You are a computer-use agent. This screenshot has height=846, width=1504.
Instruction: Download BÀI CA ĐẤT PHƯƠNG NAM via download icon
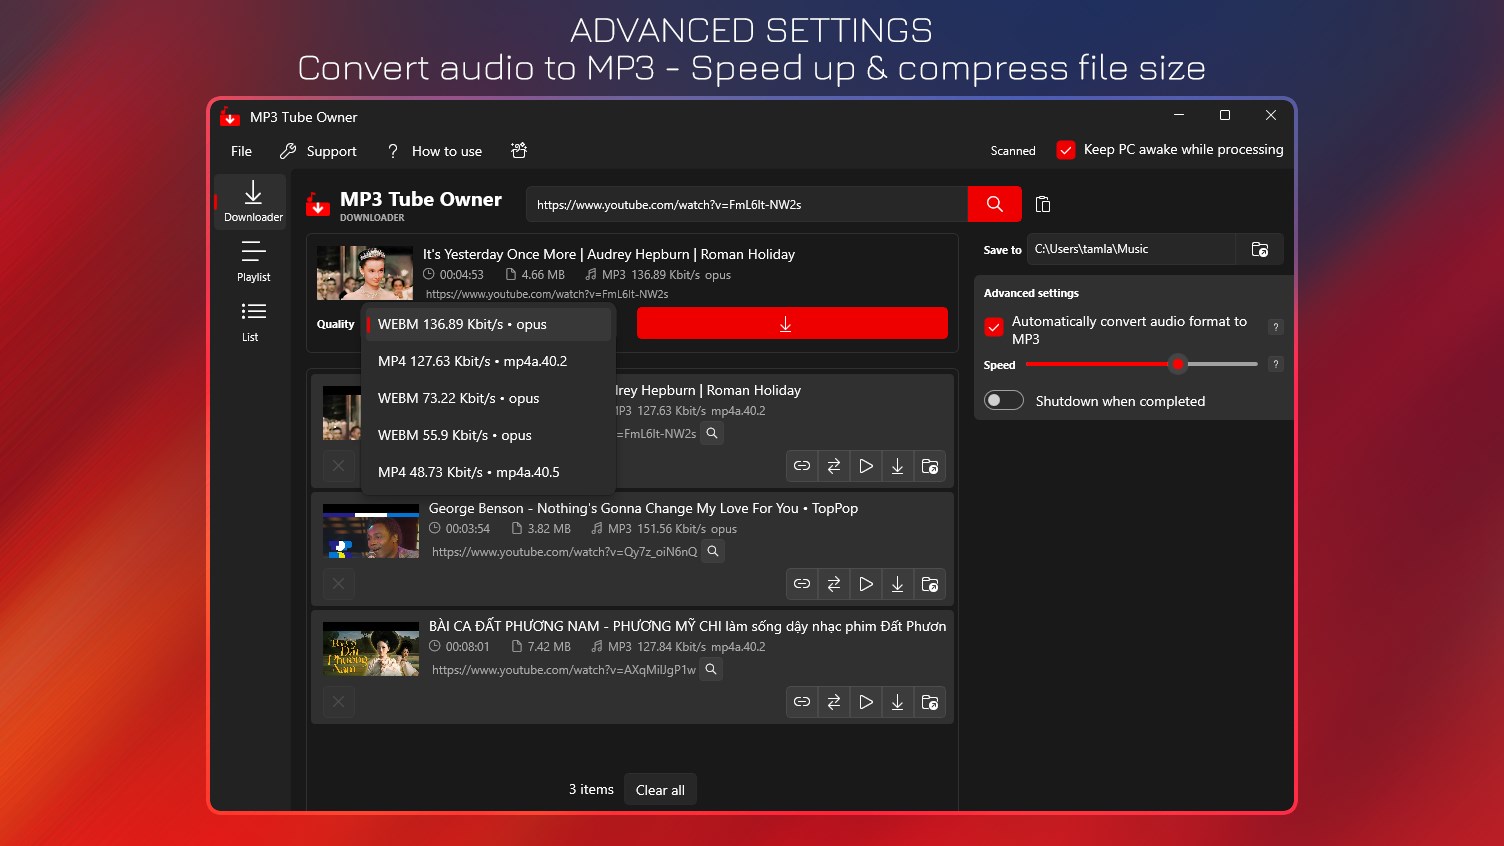pyautogui.click(x=897, y=702)
